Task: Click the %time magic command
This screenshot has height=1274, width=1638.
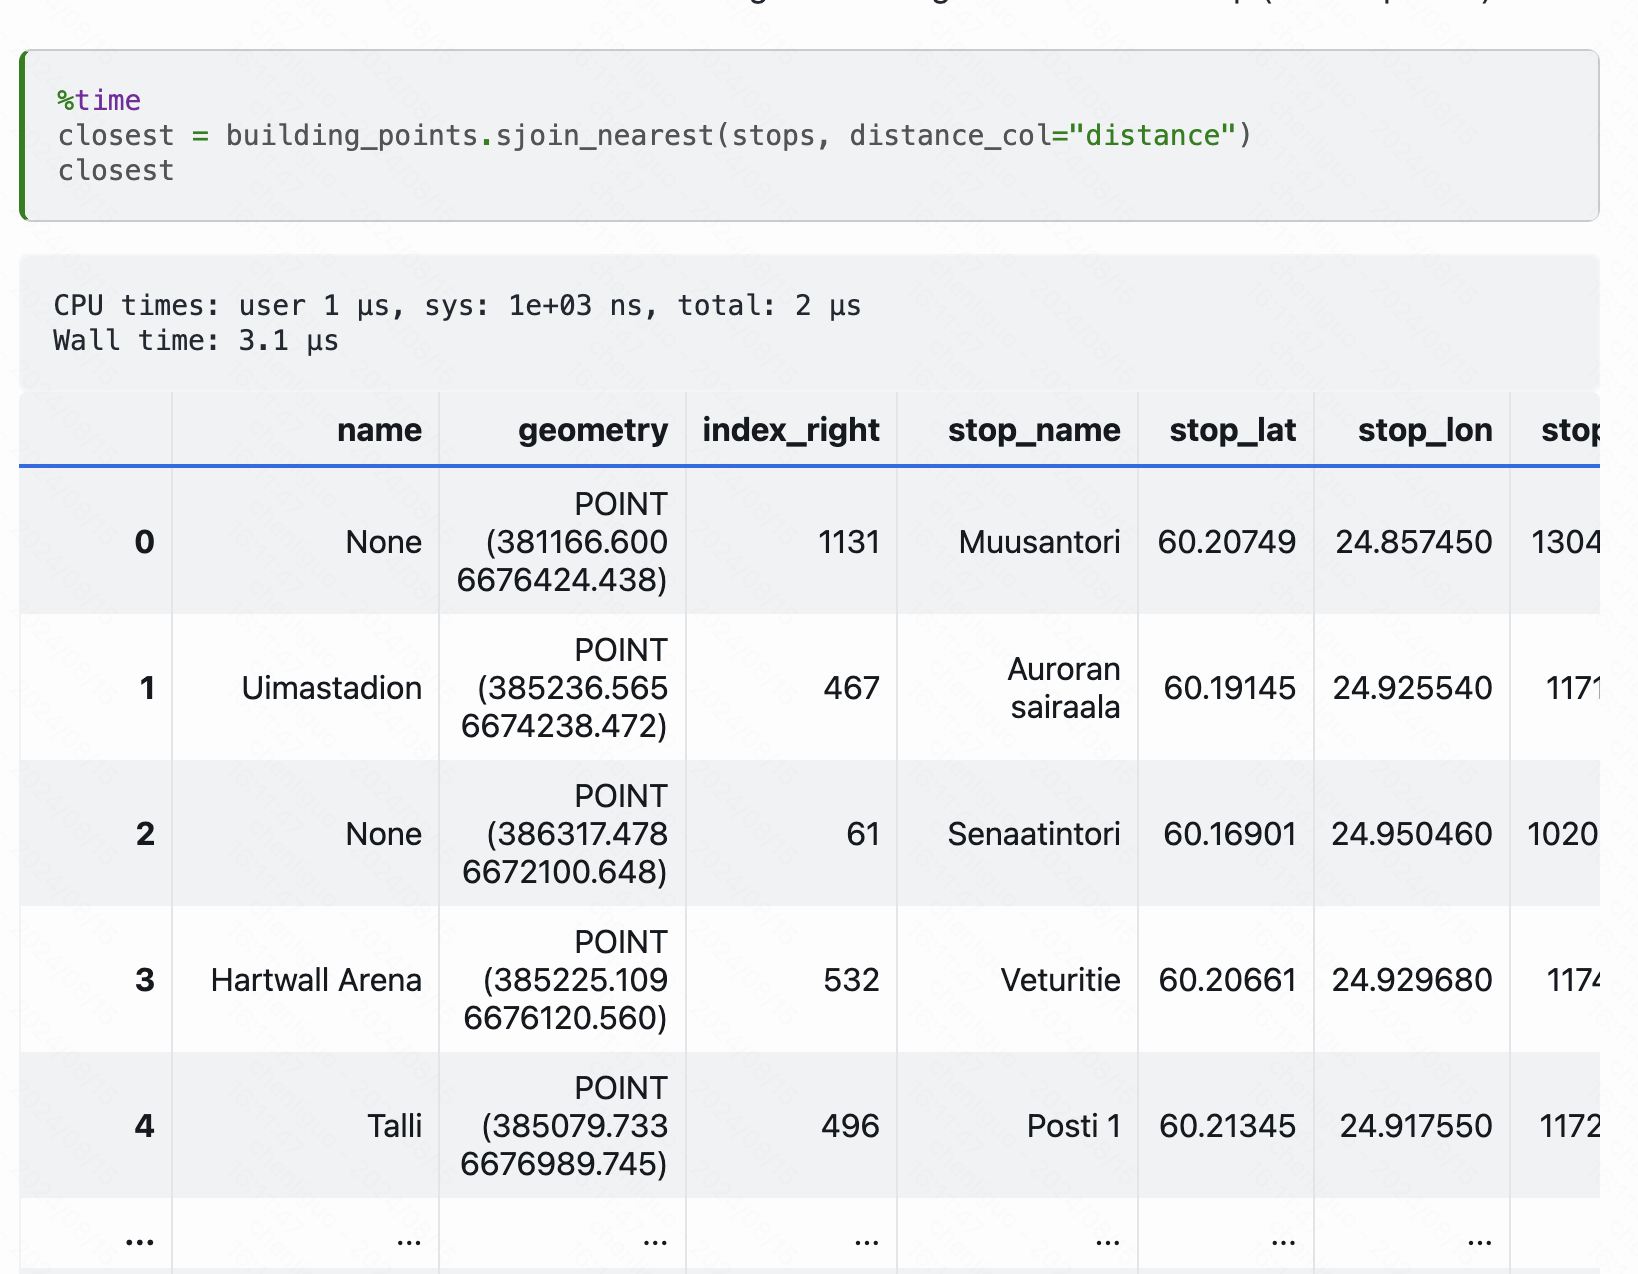Action: tap(99, 101)
